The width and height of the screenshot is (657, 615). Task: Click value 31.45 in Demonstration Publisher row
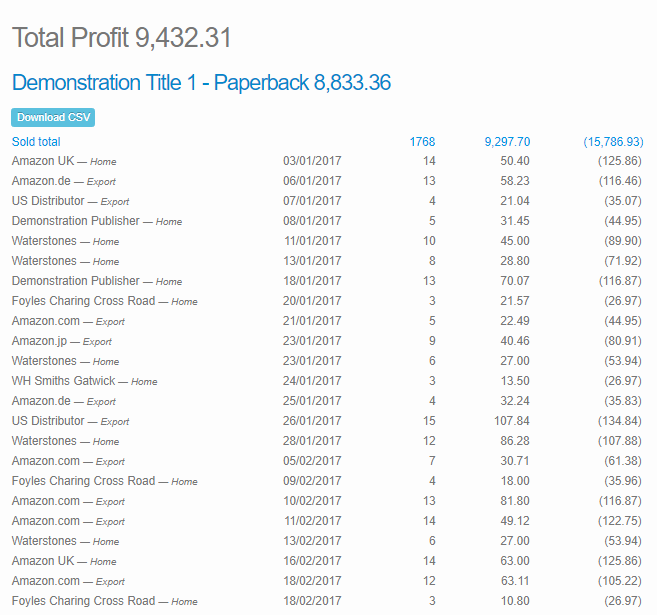coord(515,221)
